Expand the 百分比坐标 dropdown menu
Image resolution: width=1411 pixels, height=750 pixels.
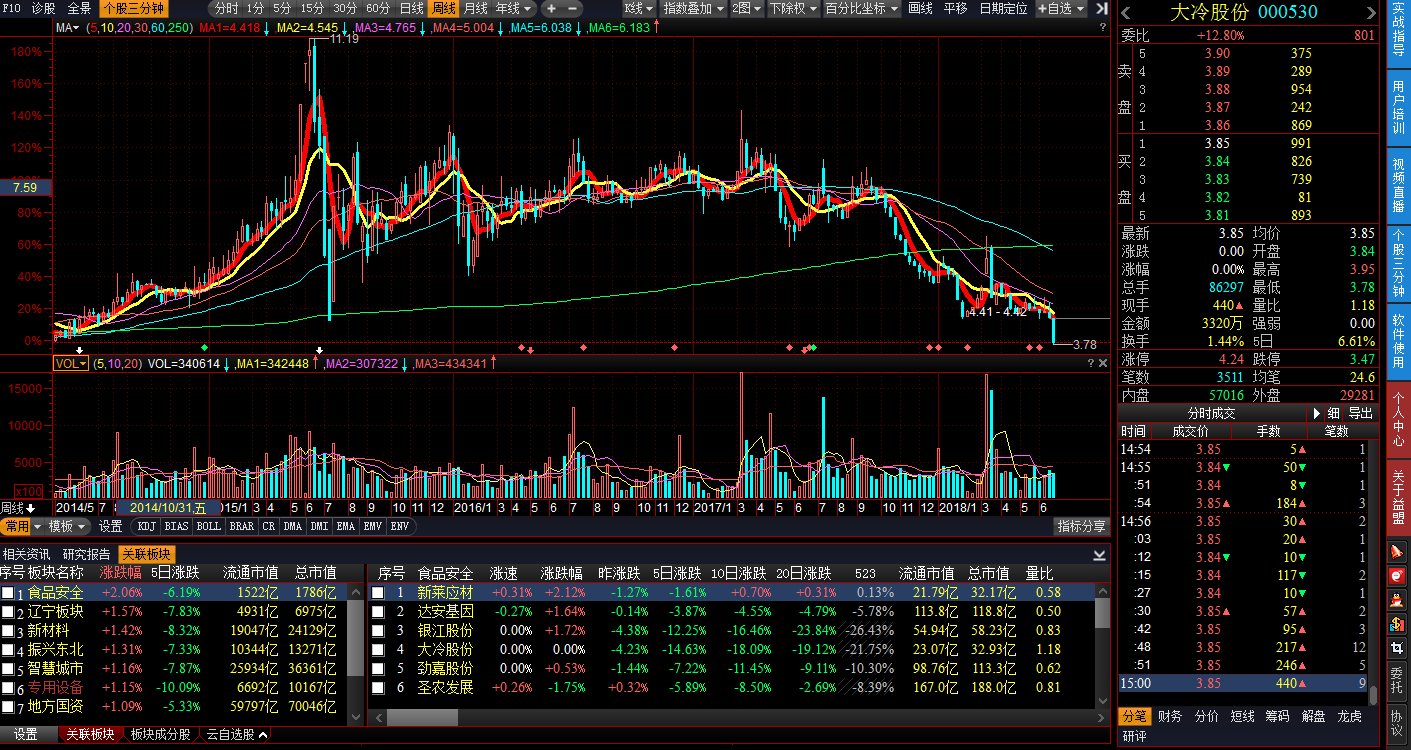tap(862, 8)
